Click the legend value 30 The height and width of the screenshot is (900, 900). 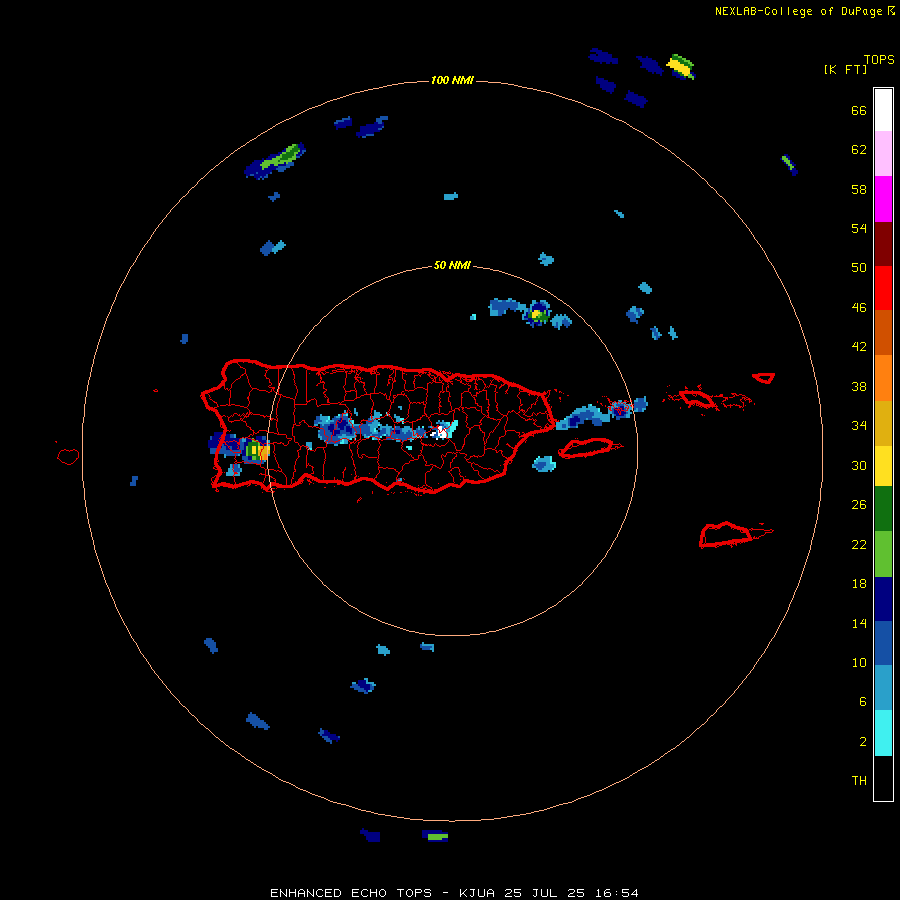tap(859, 465)
